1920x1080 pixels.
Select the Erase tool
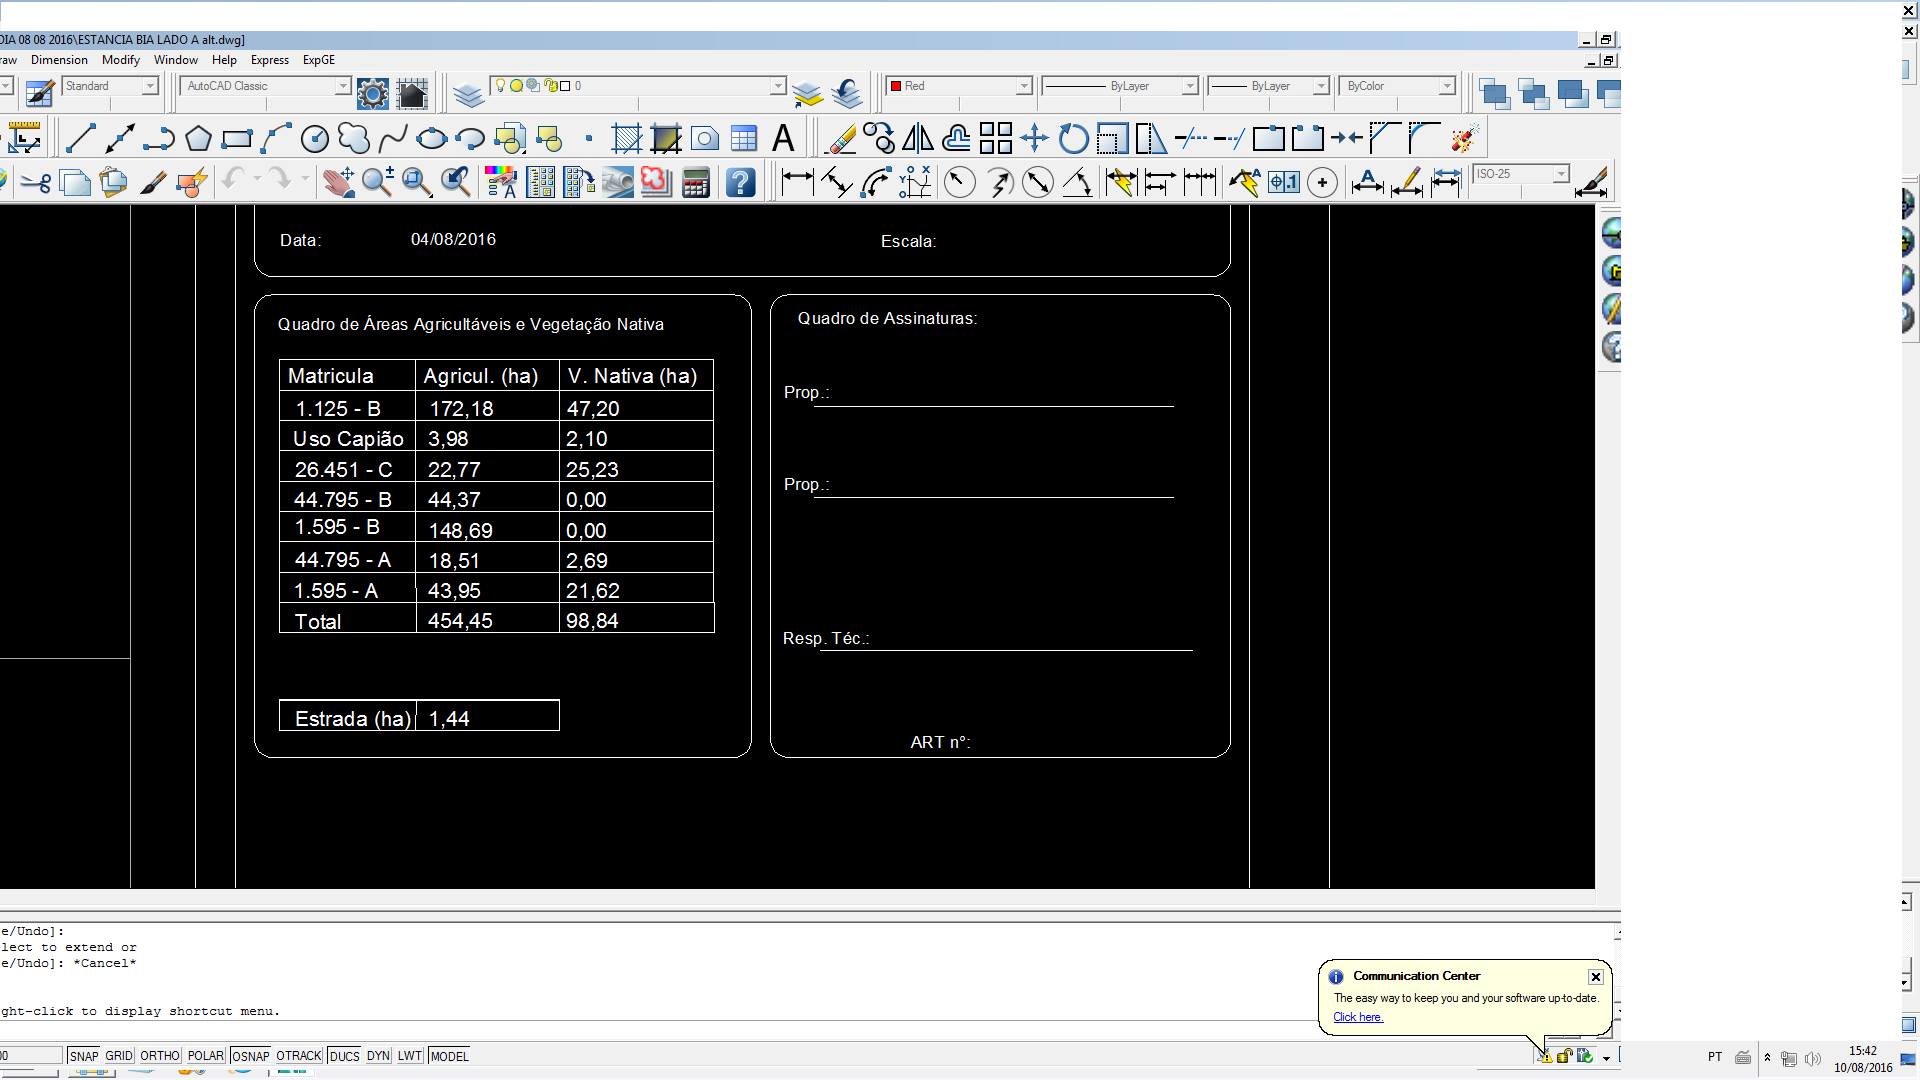[840, 139]
